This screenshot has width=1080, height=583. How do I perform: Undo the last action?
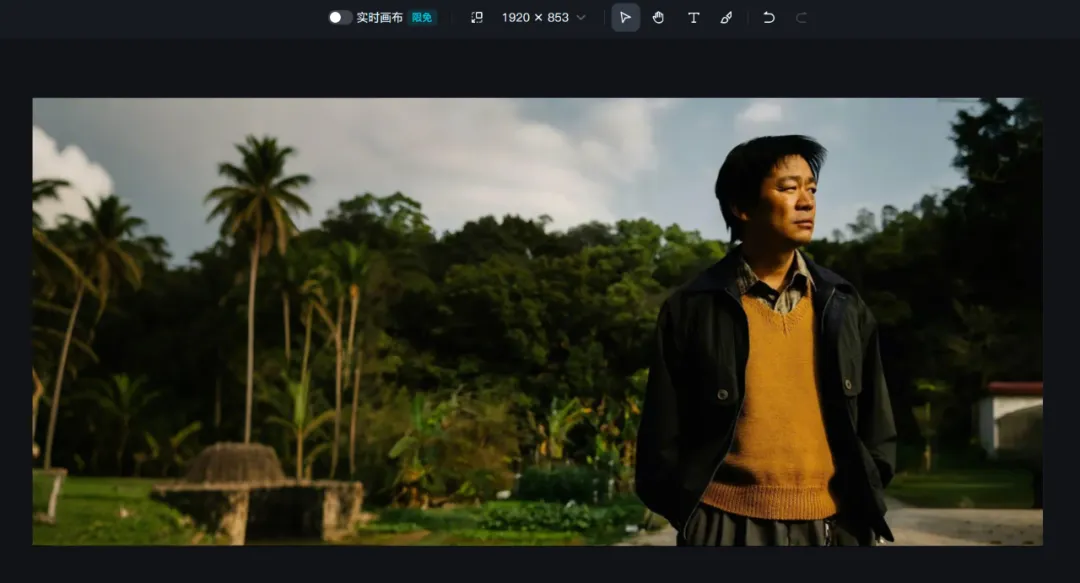(x=769, y=17)
